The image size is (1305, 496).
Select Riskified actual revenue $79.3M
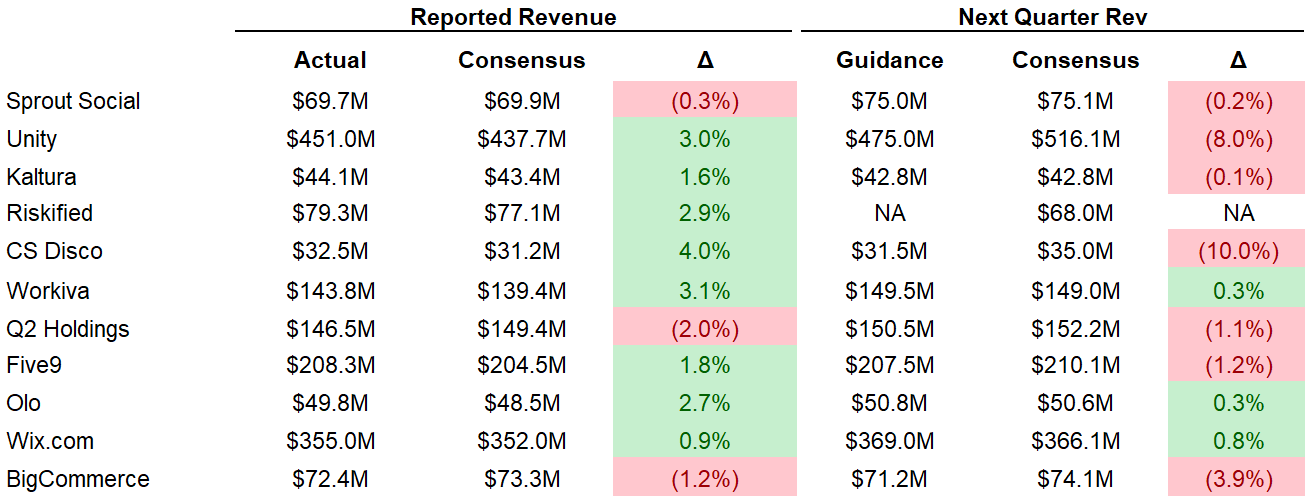click(x=330, y=213)
